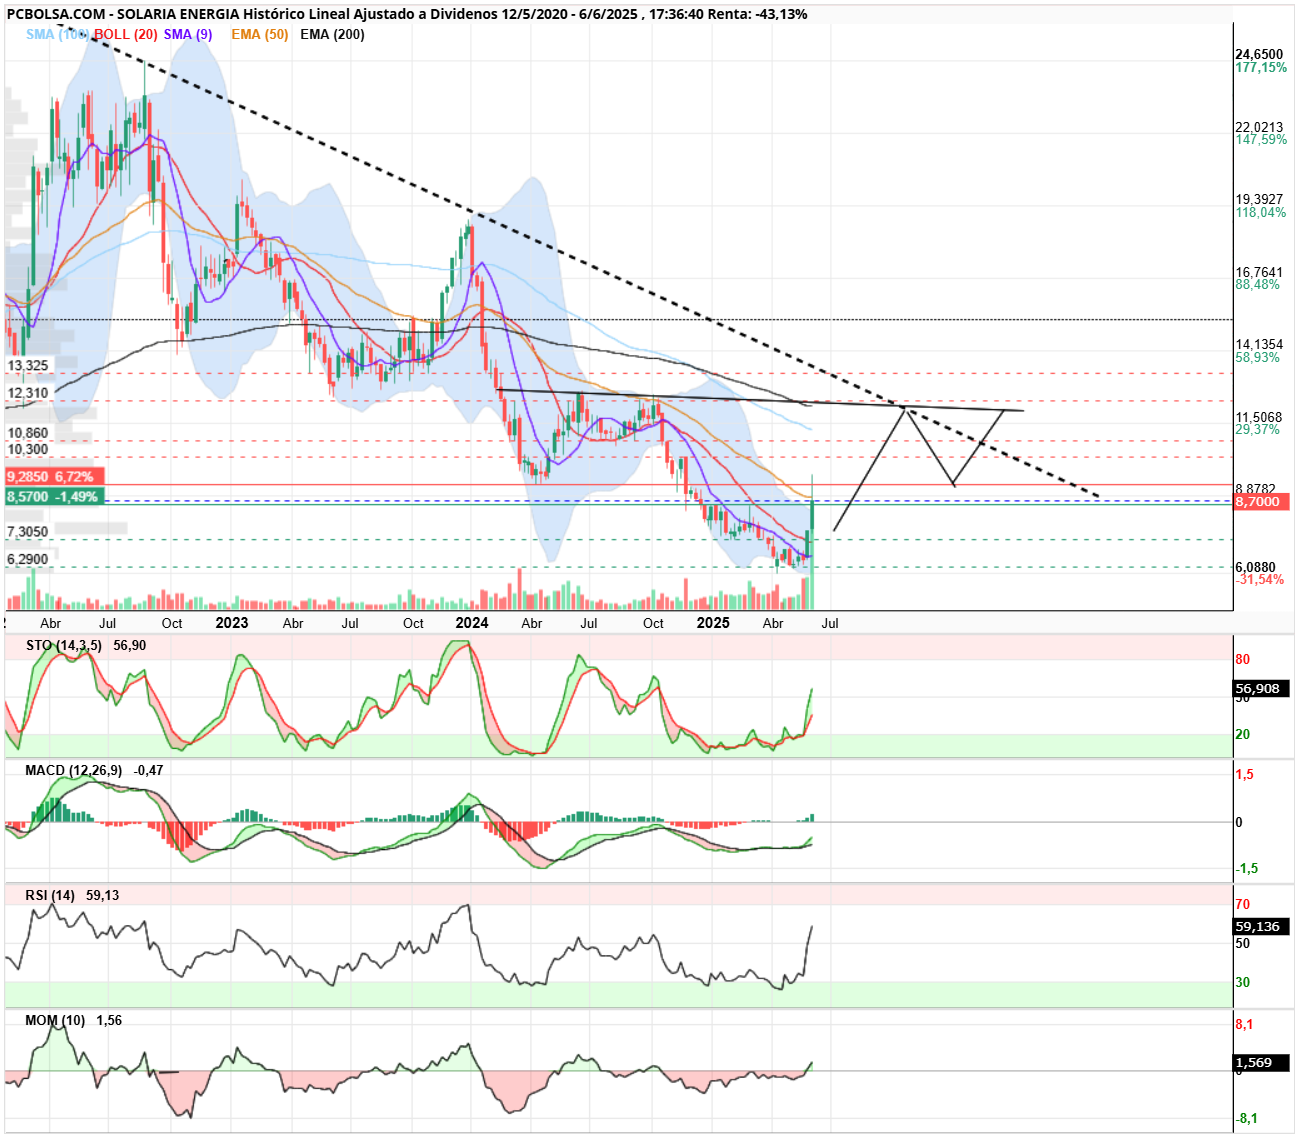
Task: Click the EMA (200) legend label
Action: tap(332, 34)
